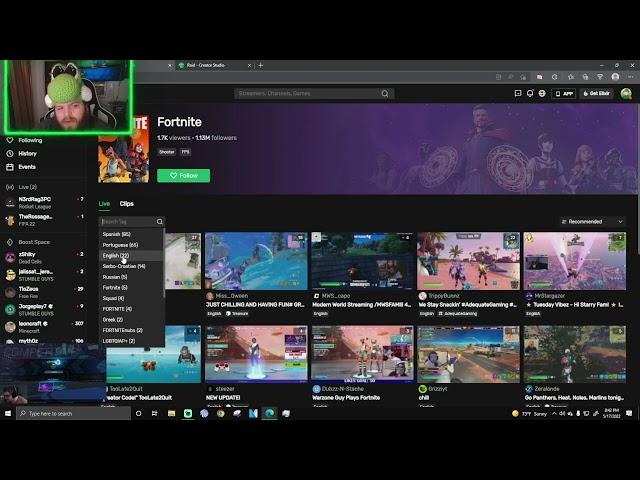
Task: Open leoncraft Minecraft channel in sidebar
Action: 44,327
